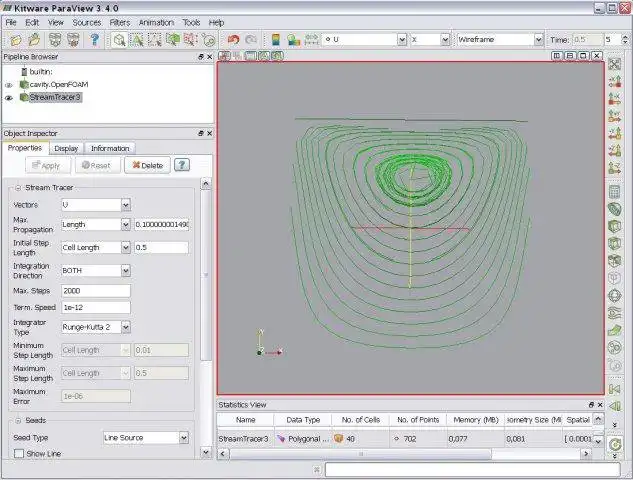633x480 pixels.
Task: Apply the Threshold filter icon
Action: point(614,261)
